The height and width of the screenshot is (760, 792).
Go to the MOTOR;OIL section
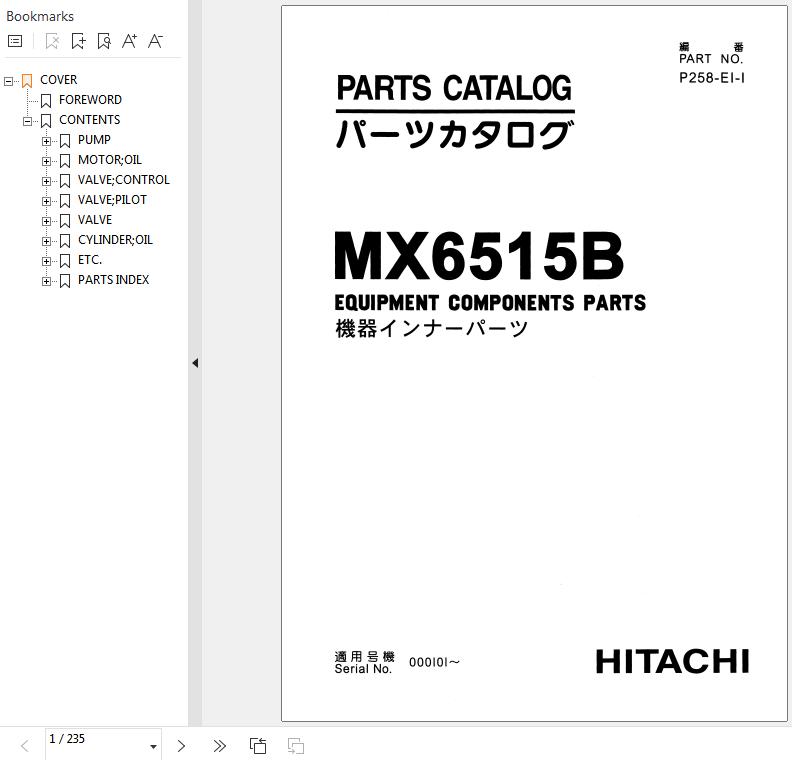[110, 160]
